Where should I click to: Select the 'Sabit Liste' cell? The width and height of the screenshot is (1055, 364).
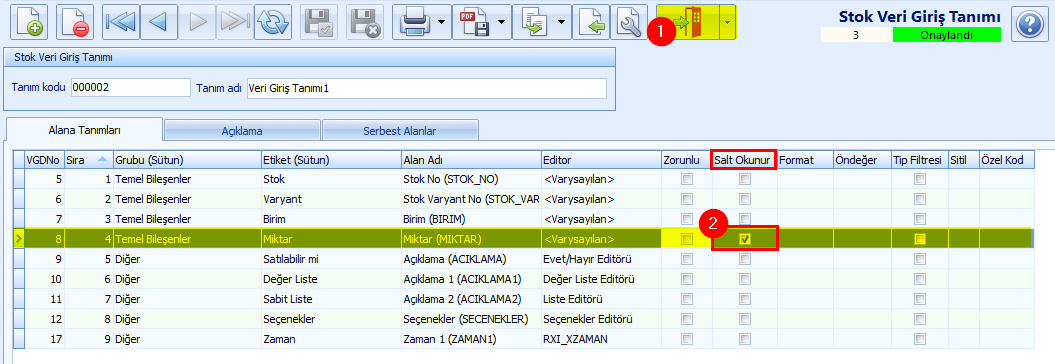(330, 299)
